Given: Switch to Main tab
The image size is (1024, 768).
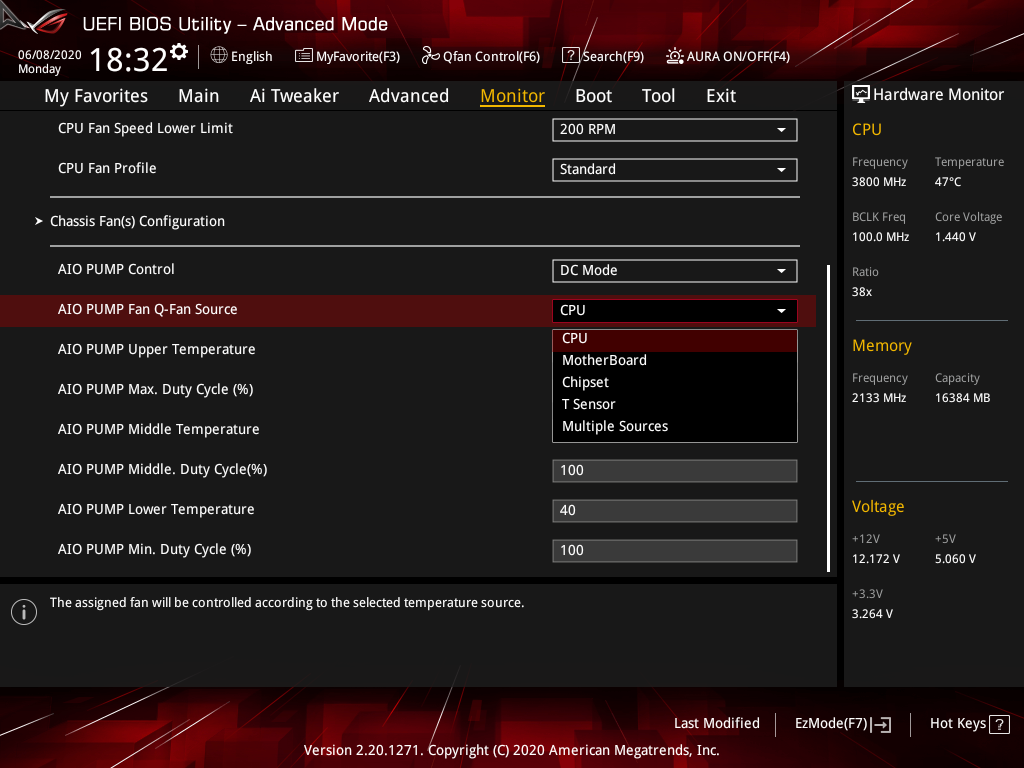Looking at the screenshot, I should click(199, 96).
